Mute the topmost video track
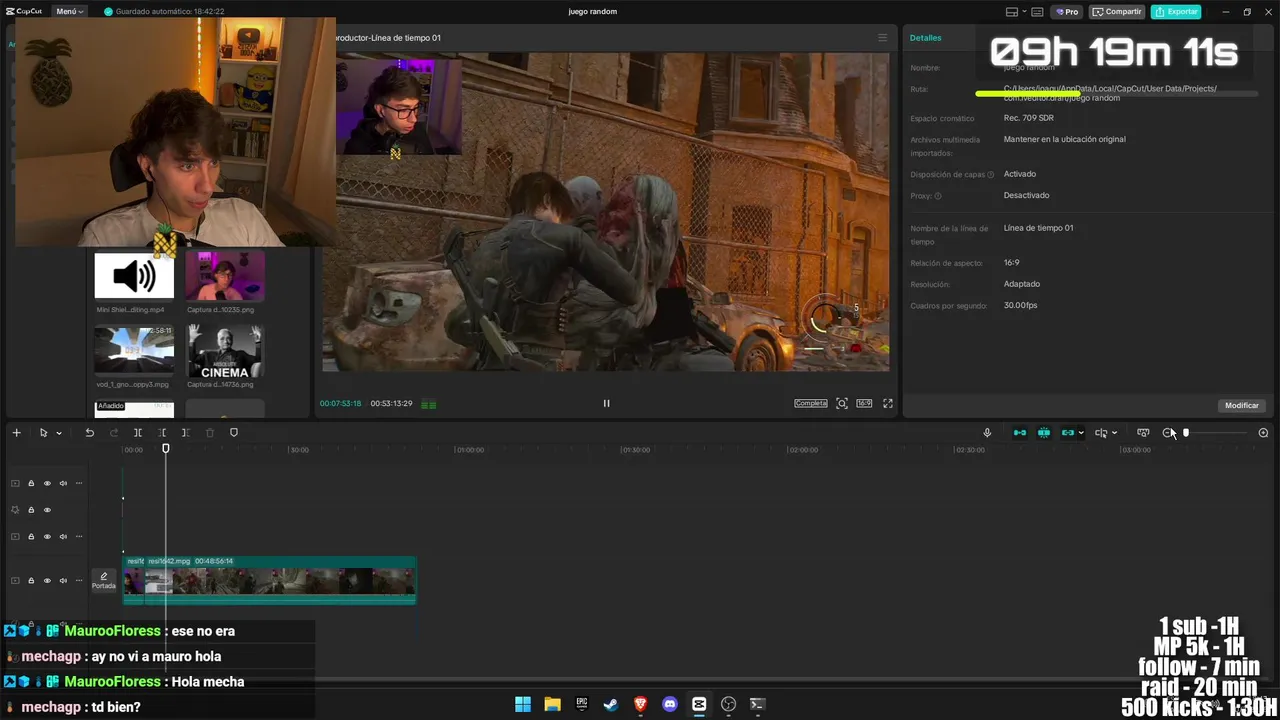This screenshot has width=1280, height=720. [x=63, y=483]
